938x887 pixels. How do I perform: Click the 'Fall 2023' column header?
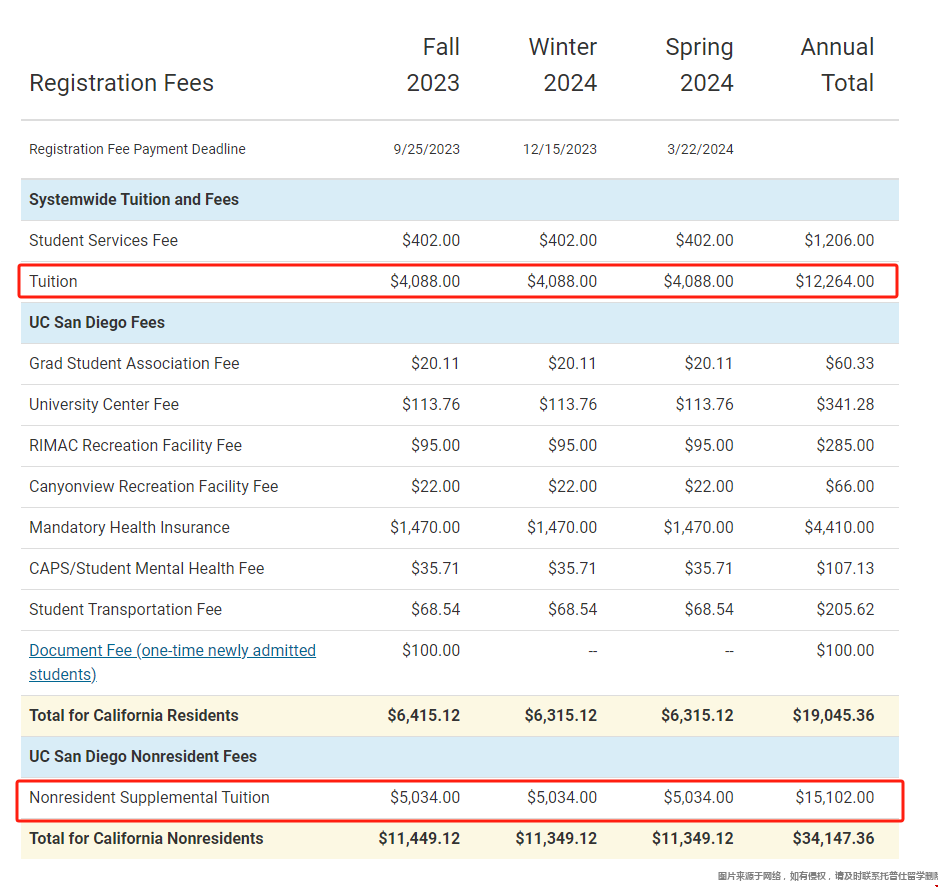(433, 65)
